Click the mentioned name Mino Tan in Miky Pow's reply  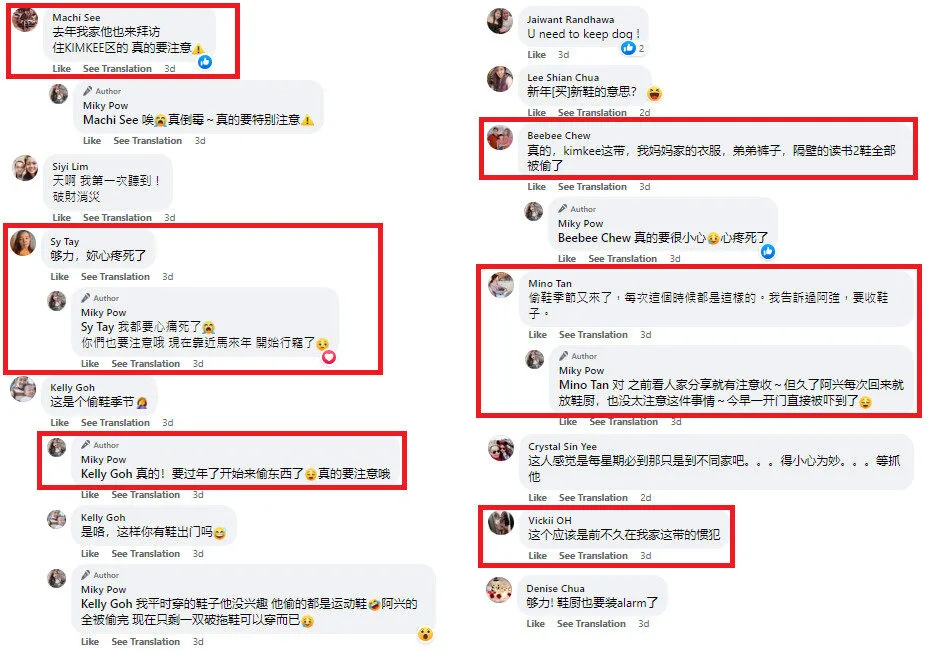coord(583,385)
